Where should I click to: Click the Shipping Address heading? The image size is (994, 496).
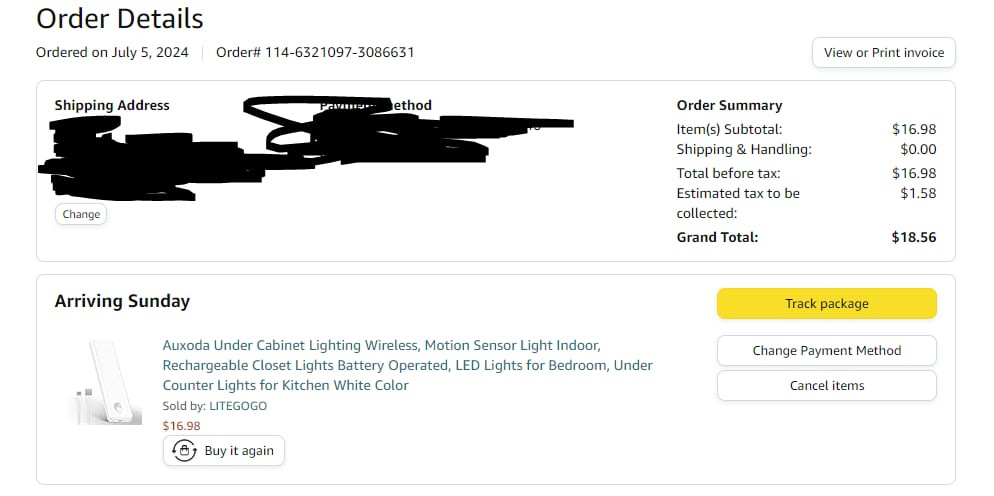pos(112,105)
